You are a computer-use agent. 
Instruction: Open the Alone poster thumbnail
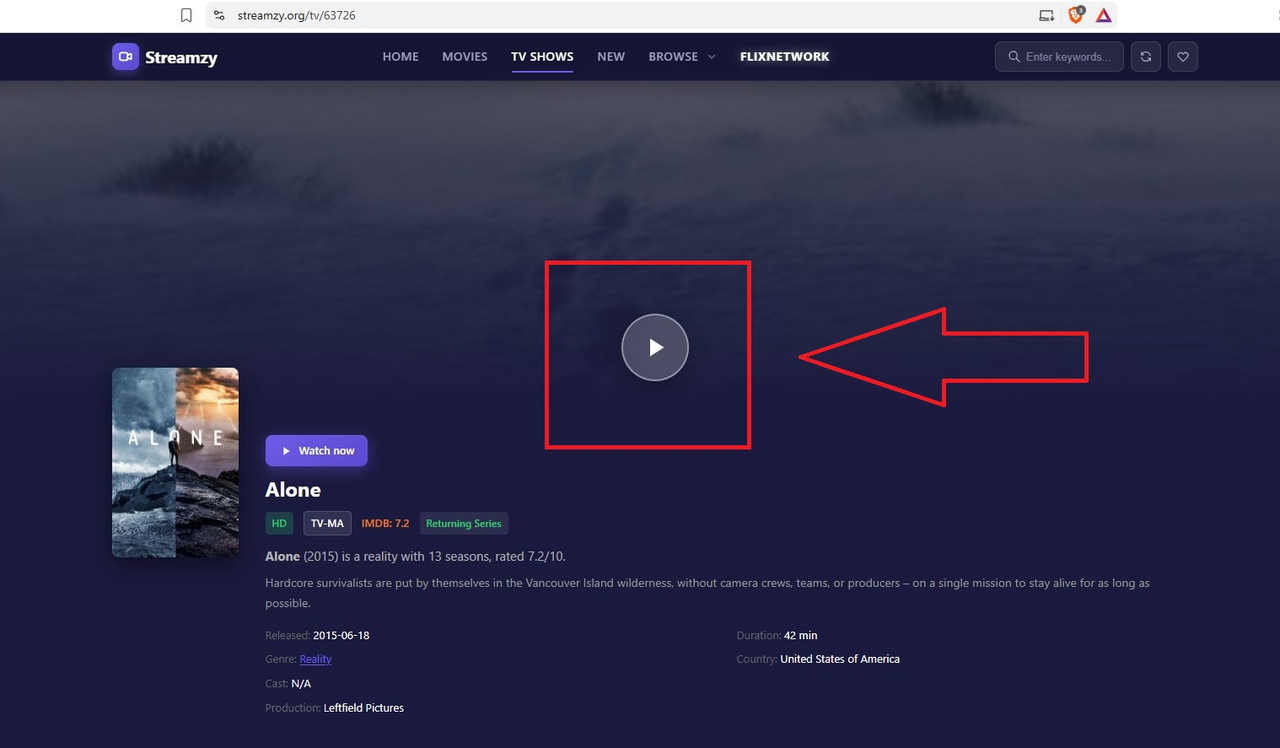[x=175, y=462]
